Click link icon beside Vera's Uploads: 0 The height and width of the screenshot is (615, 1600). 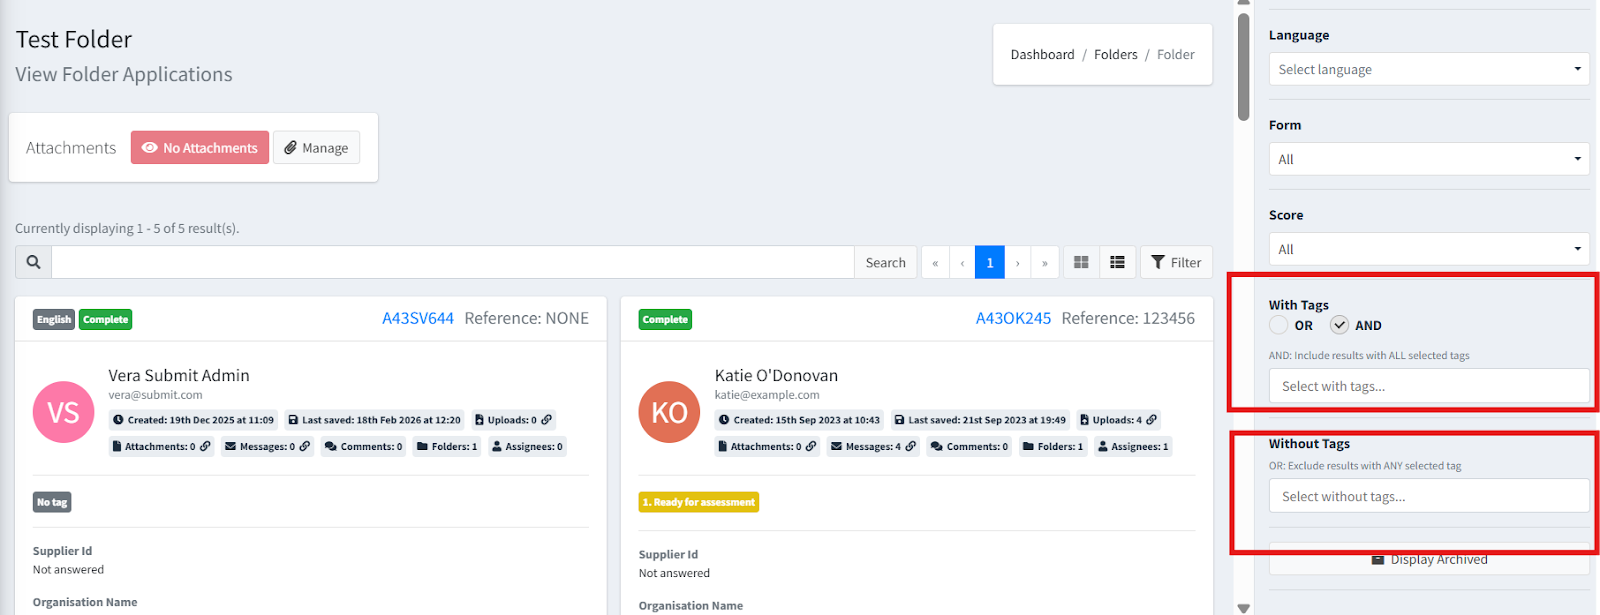[x=546, y=420]
